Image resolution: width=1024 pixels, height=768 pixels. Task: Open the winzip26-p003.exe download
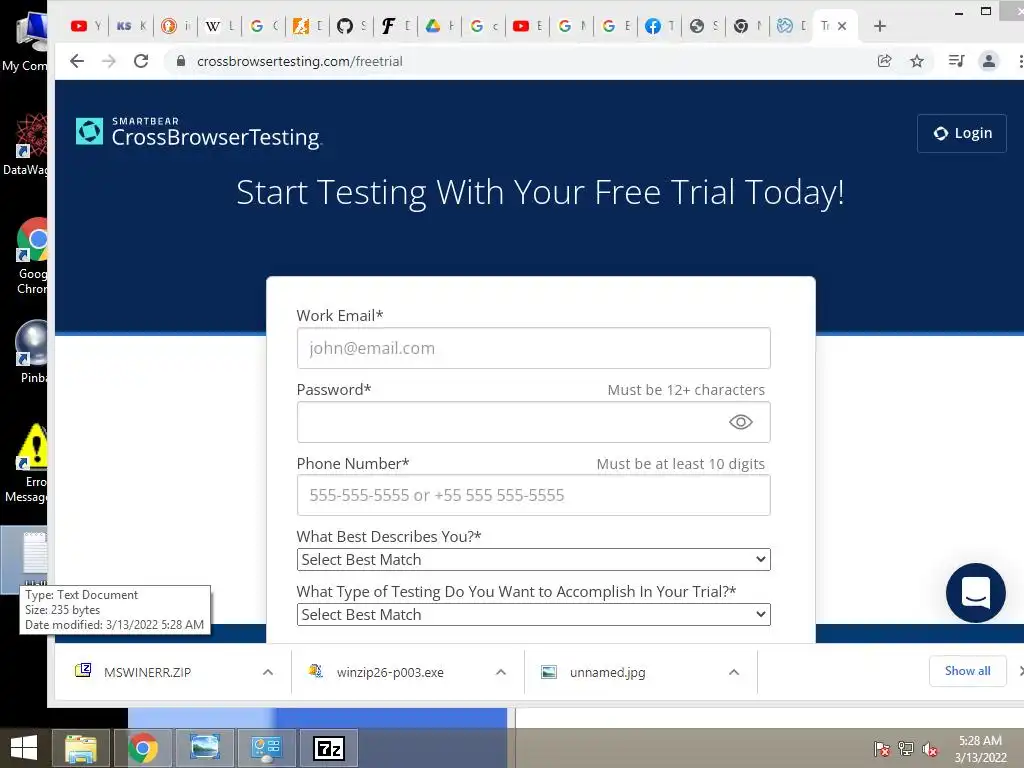(x=390, y=672)
